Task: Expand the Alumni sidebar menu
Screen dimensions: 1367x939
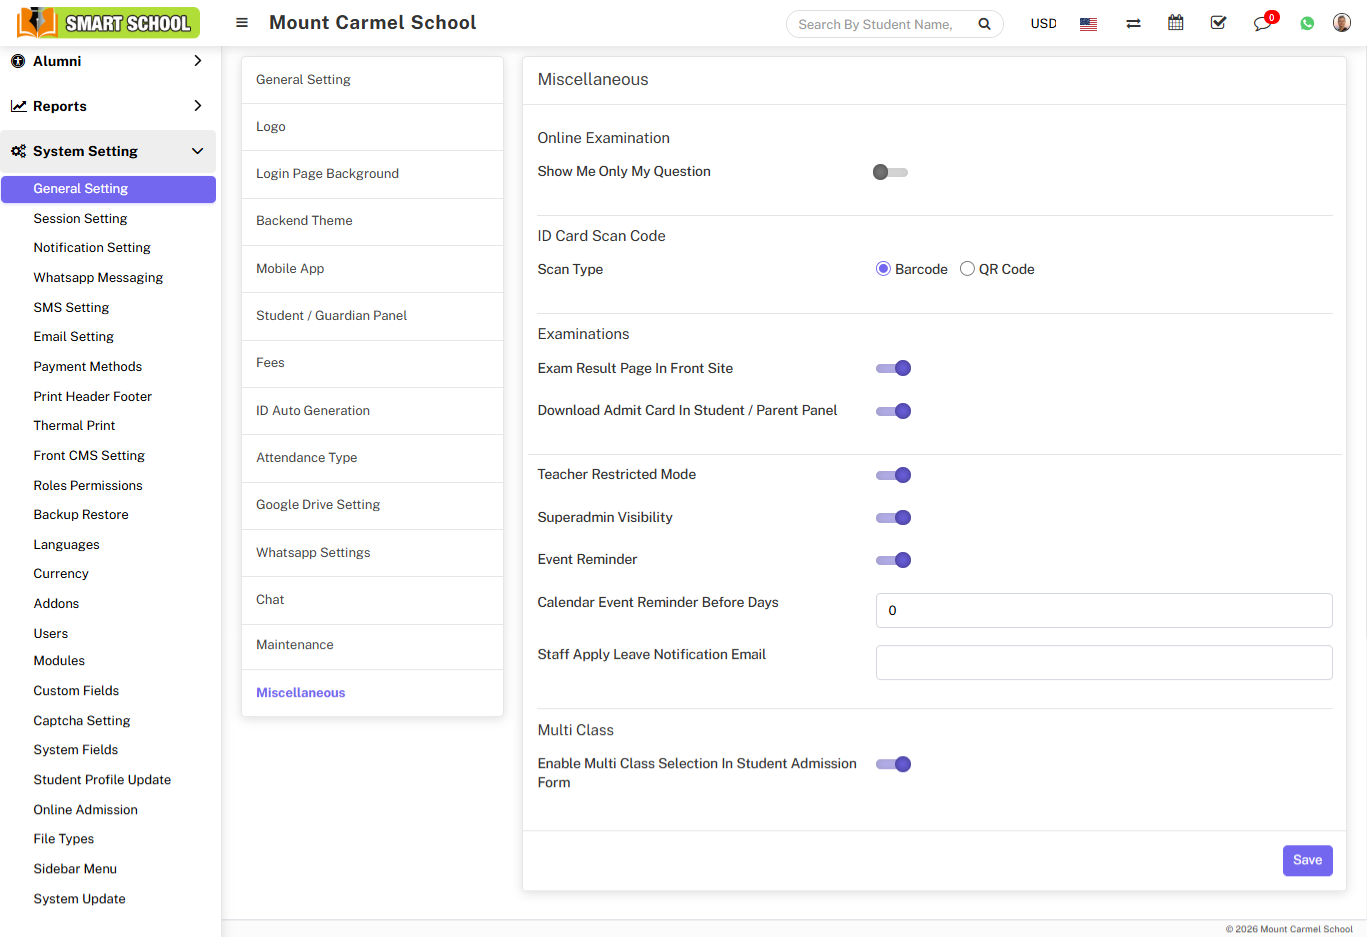Action: click(x=108, y=61)
